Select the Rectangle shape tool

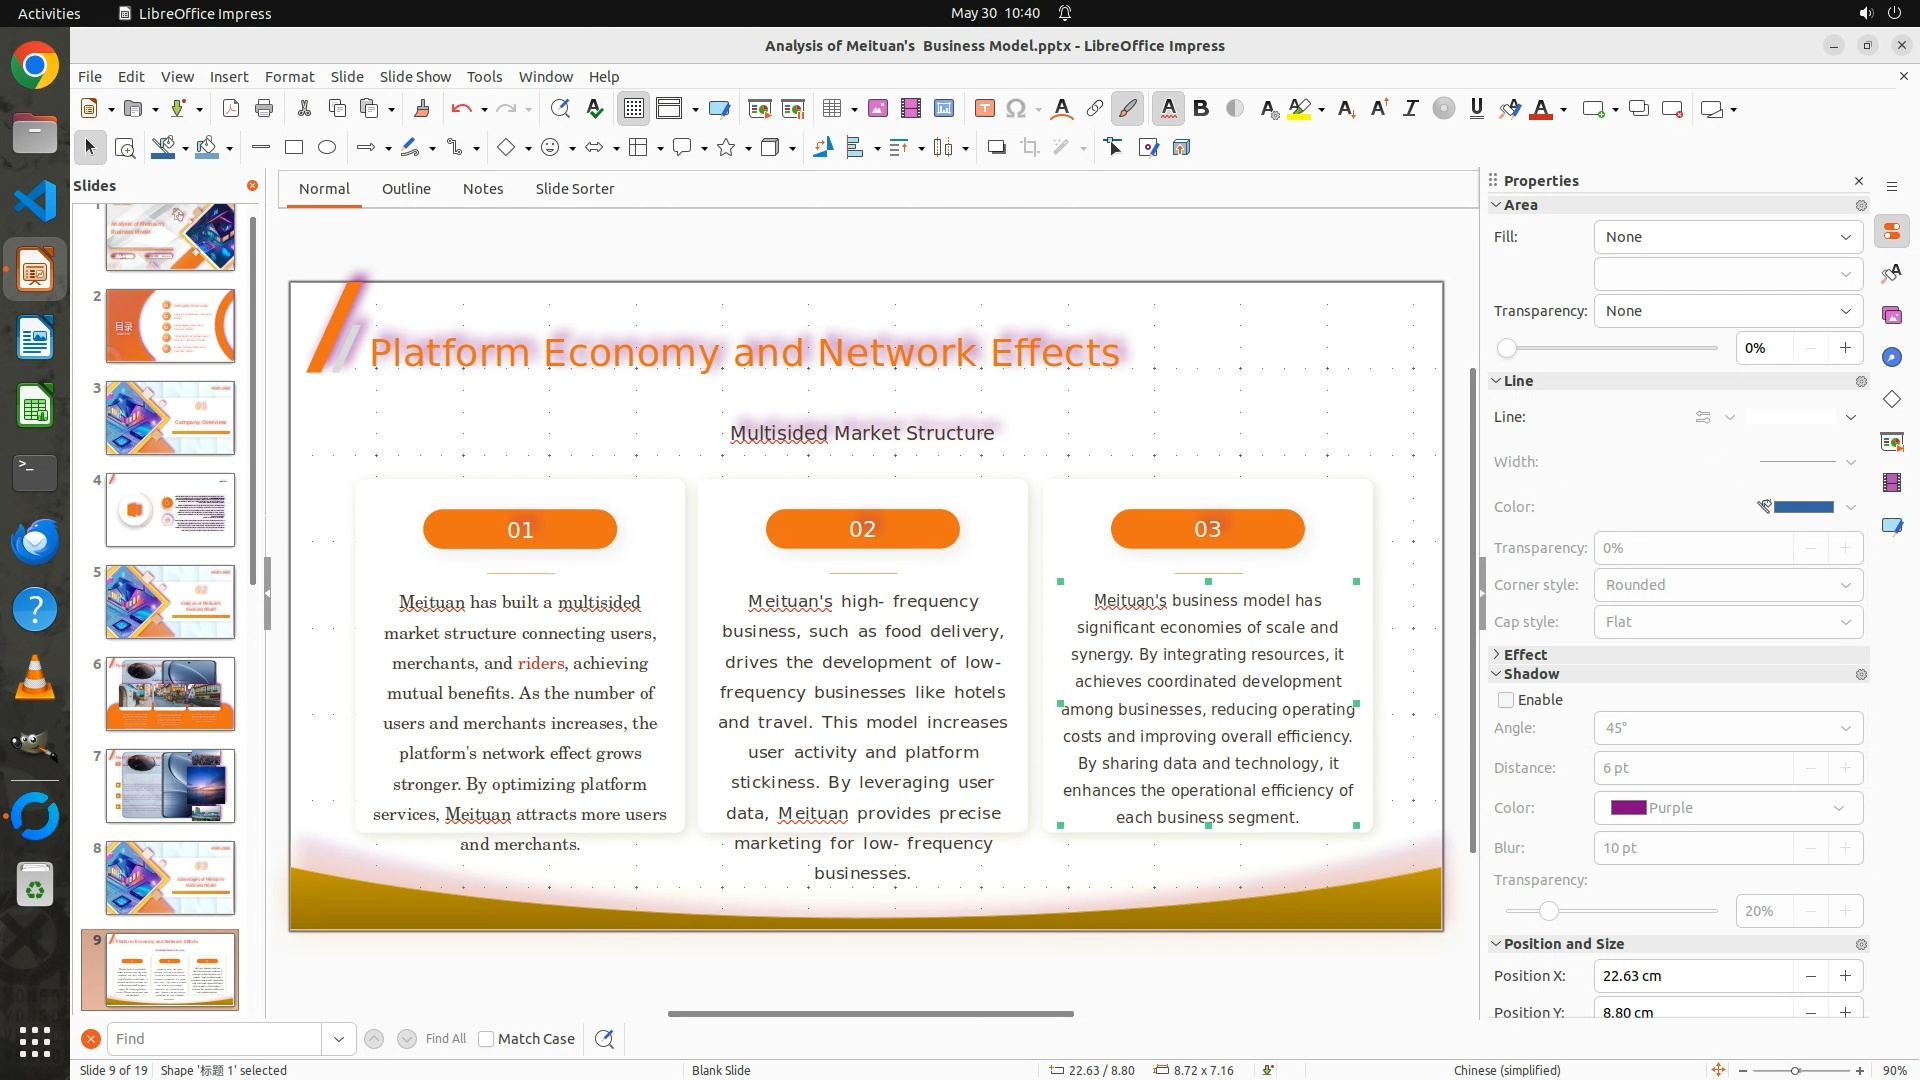coord(294,148)
